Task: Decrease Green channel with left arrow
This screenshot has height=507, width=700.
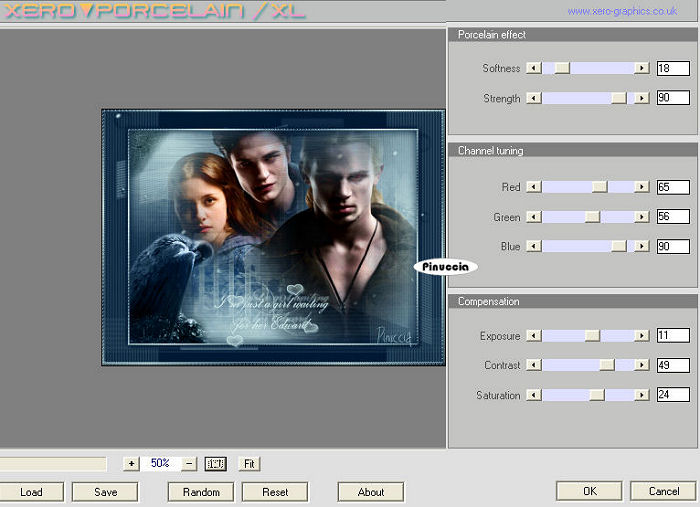Action: tap(533, 216)
